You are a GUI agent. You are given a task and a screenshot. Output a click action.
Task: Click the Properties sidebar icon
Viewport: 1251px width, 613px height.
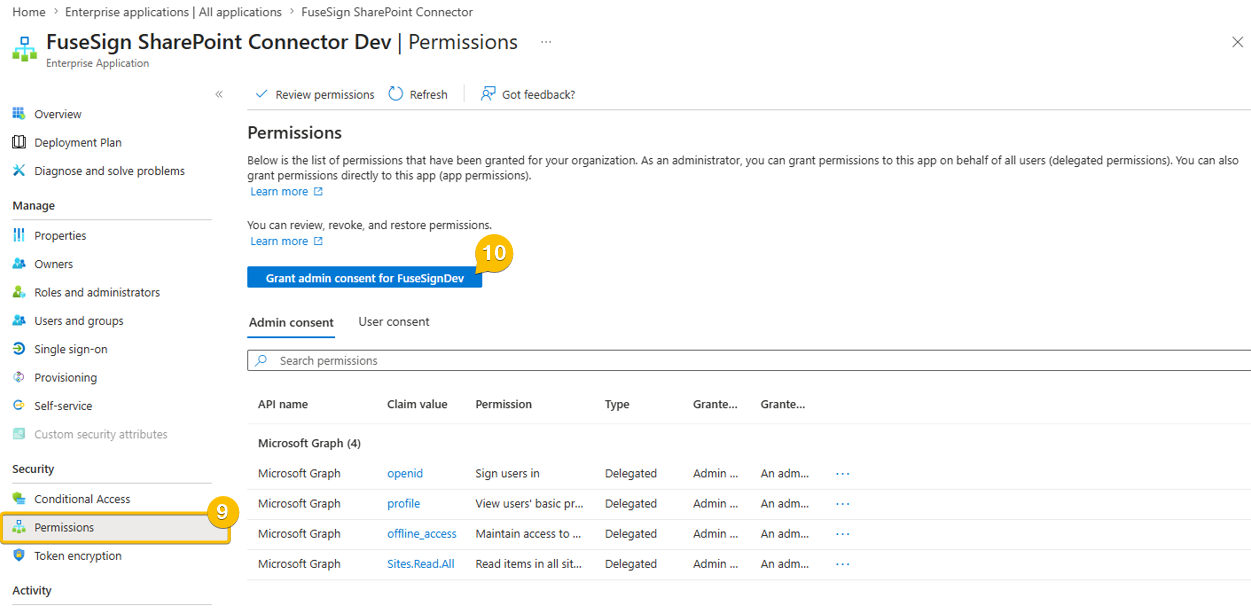pos(18,235)
